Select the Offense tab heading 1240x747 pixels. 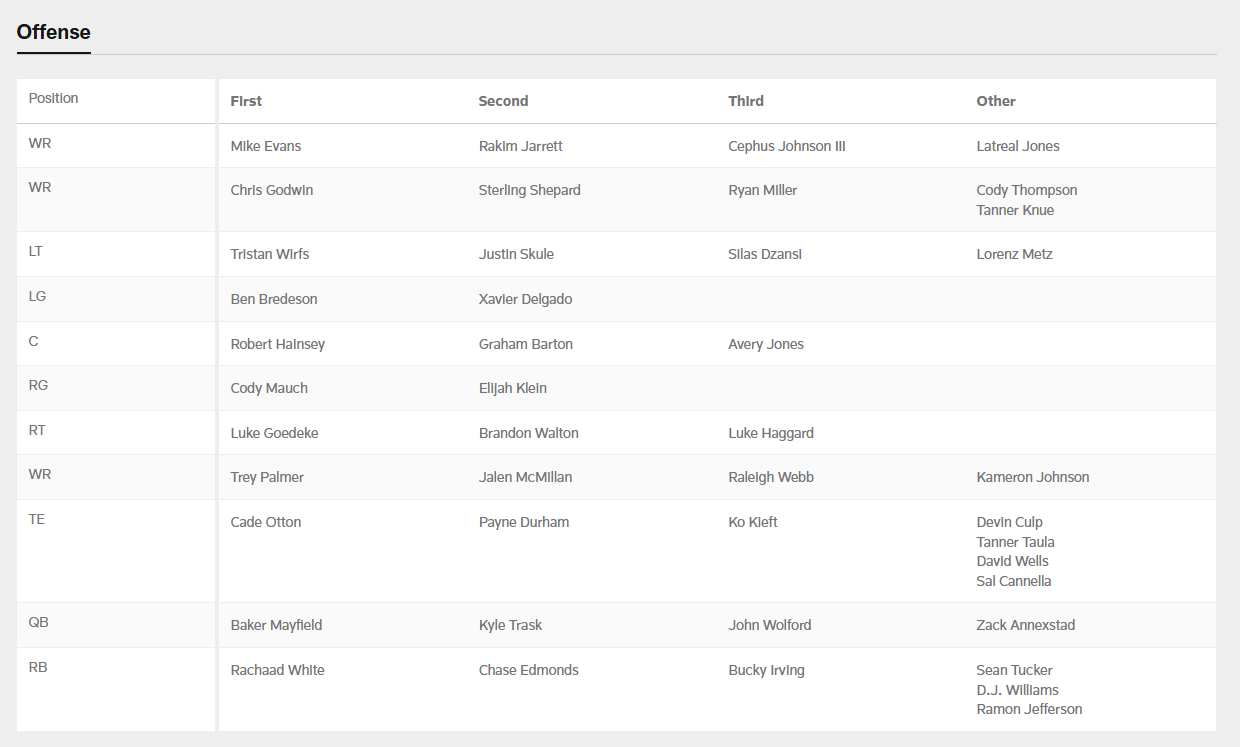[53, 32]
